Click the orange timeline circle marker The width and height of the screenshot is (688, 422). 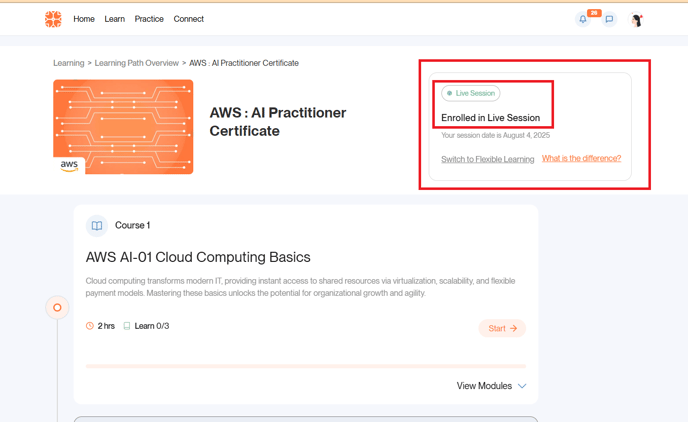click(57, 308)
